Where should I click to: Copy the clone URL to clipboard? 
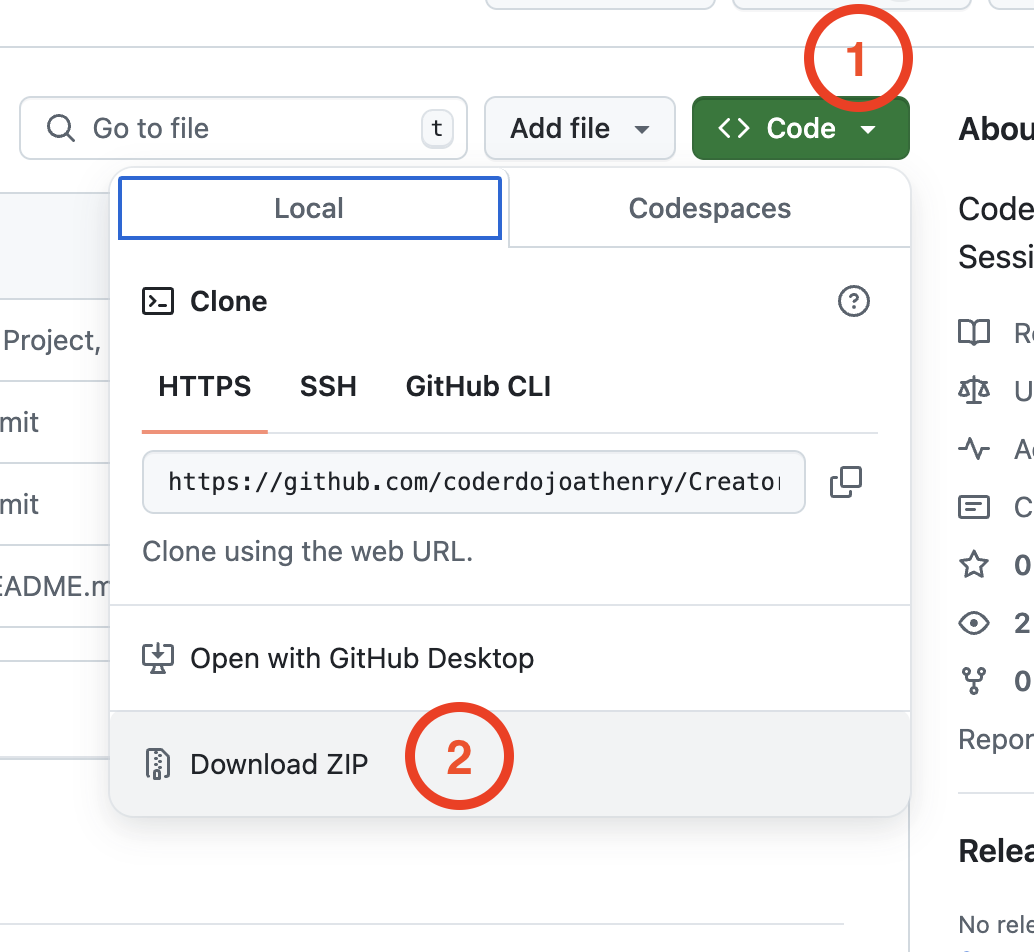(845, 482)
